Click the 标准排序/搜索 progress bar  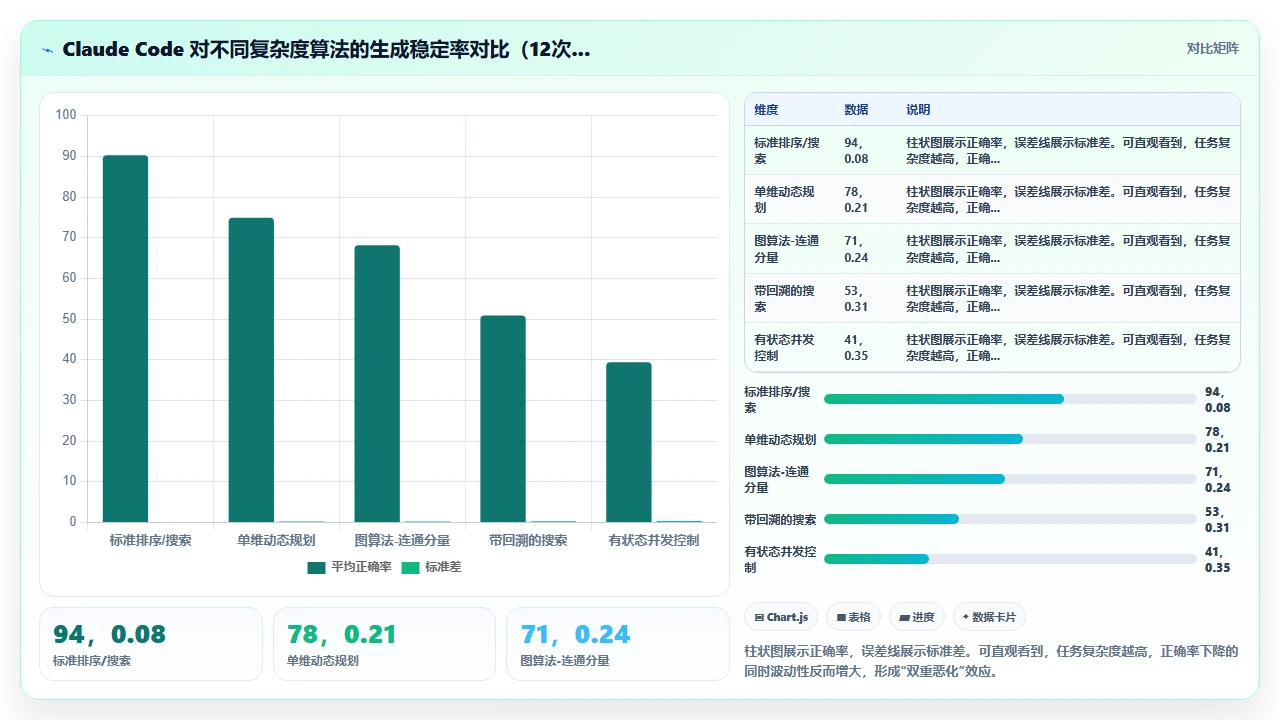click(x=1010, y=399)
